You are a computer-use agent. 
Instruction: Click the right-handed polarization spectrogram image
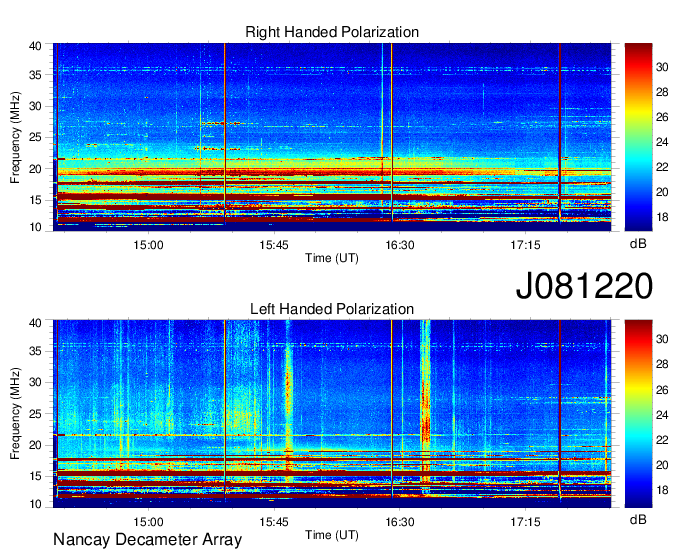point(332,137)
